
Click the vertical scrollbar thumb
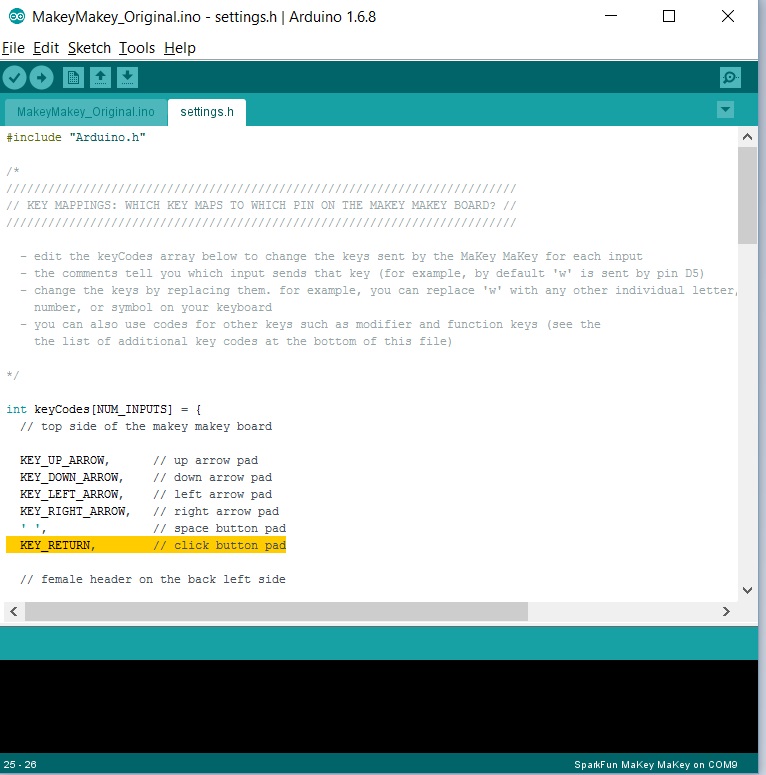coord(747,195)
